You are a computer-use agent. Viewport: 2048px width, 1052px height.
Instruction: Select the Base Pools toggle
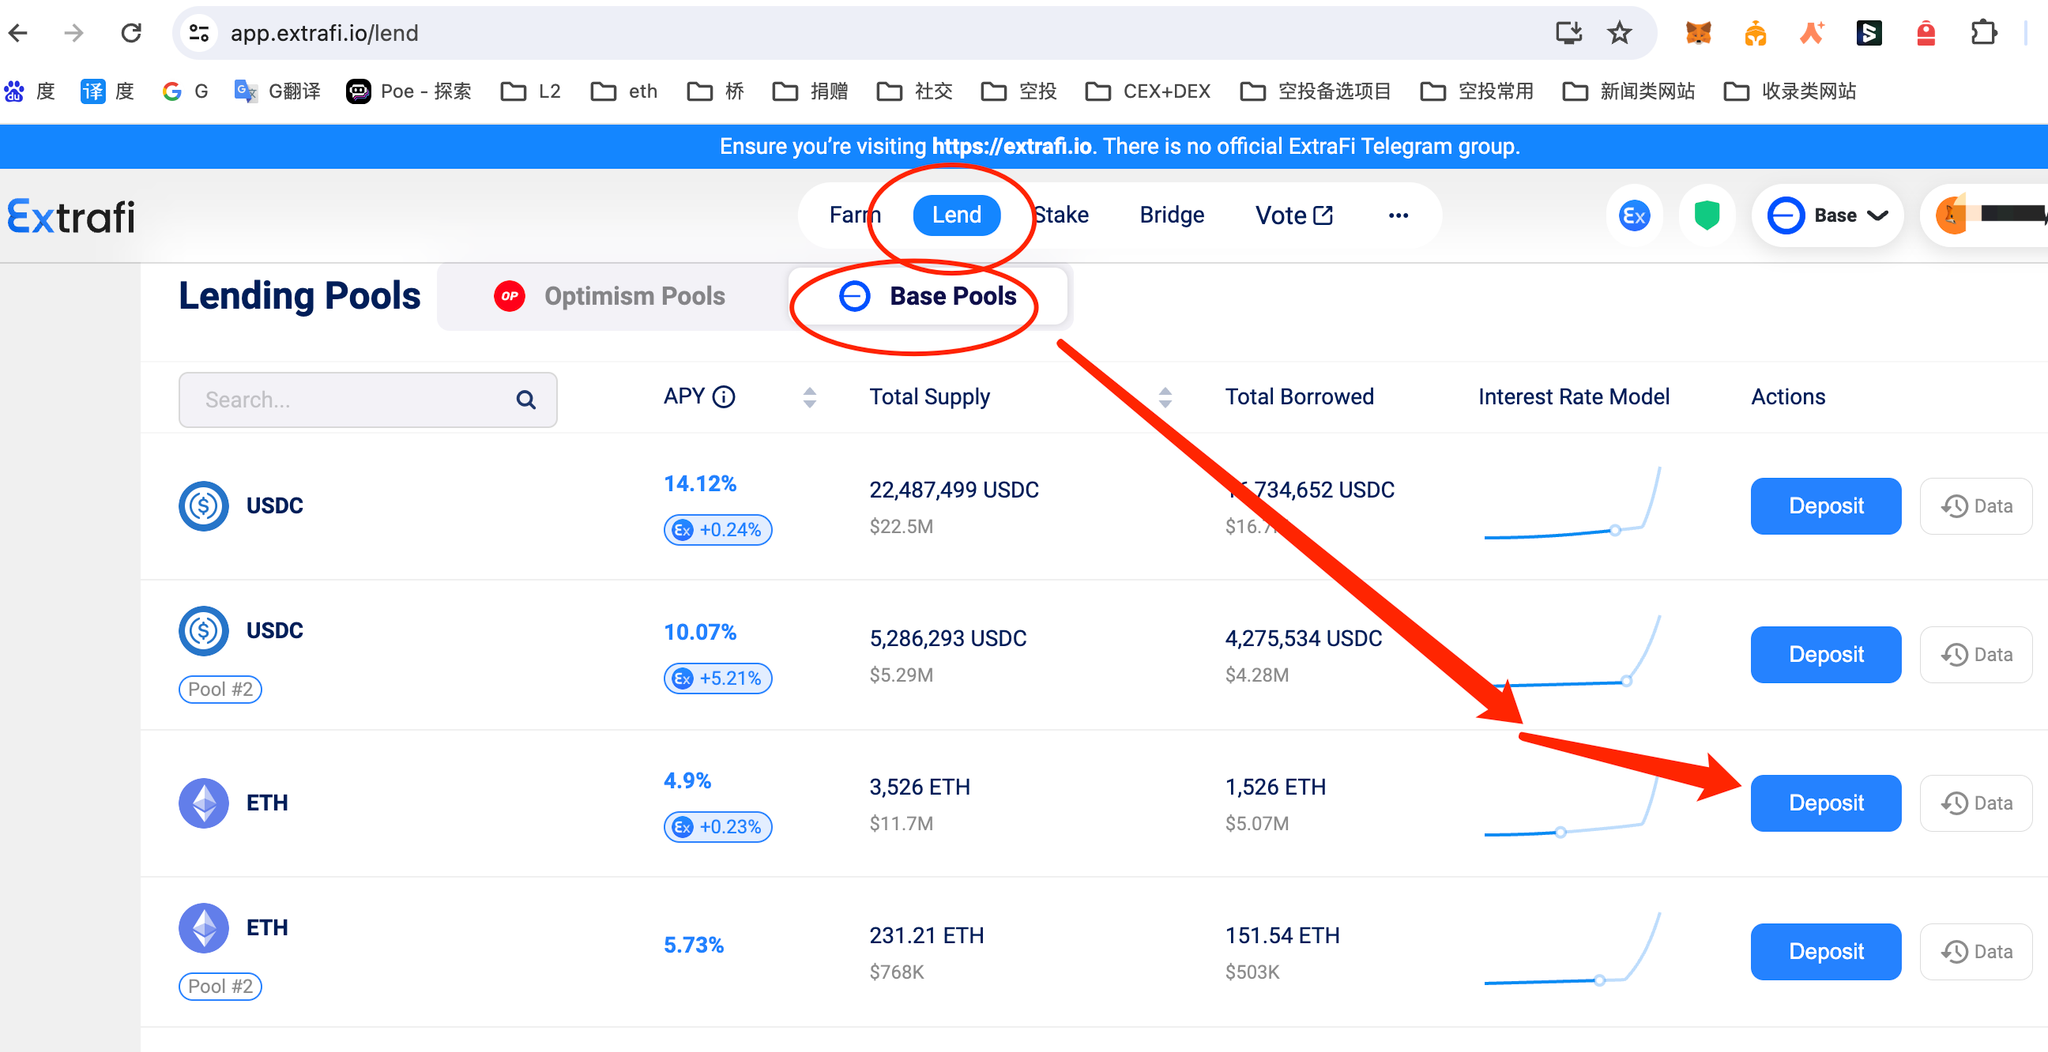(929, 296)
